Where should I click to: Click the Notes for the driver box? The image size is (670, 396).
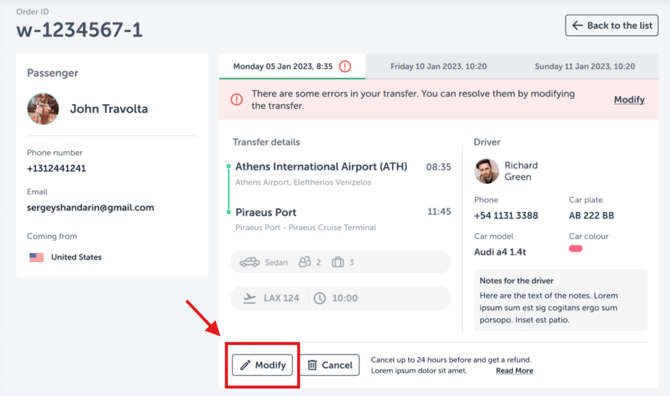tap(561, 300)
